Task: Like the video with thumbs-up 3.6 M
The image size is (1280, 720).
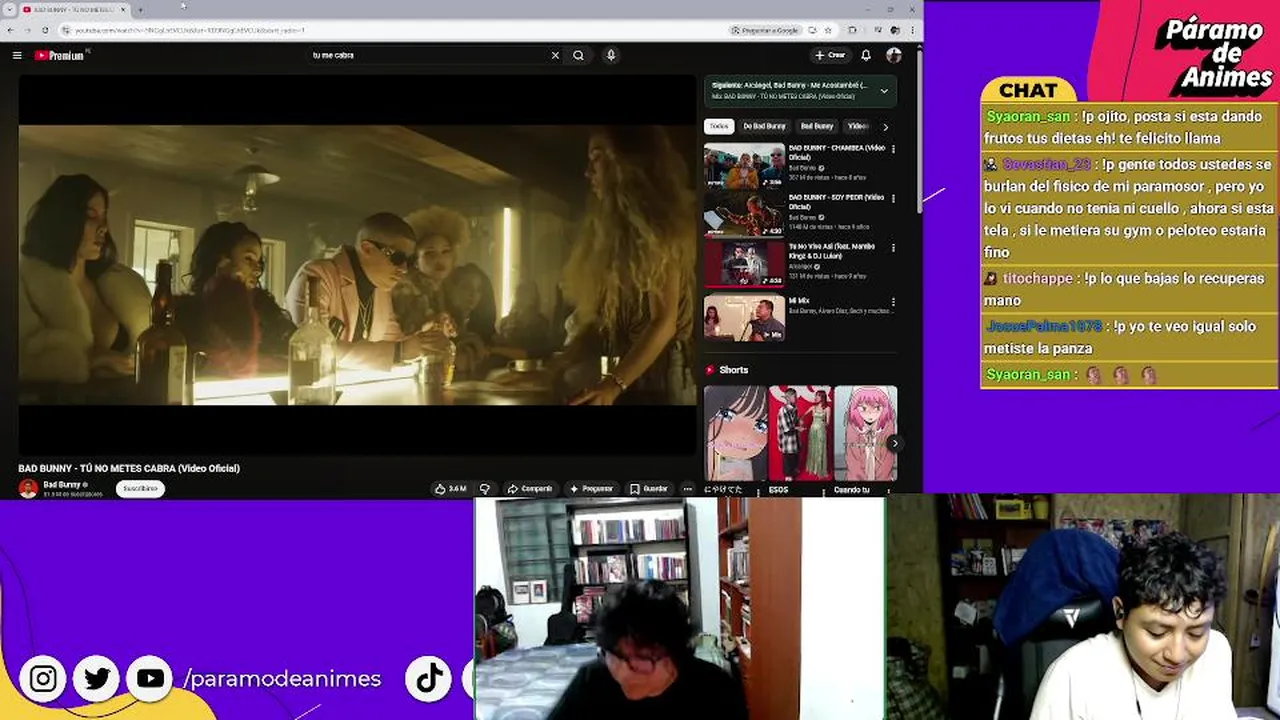Action: (x=451, y=489)
